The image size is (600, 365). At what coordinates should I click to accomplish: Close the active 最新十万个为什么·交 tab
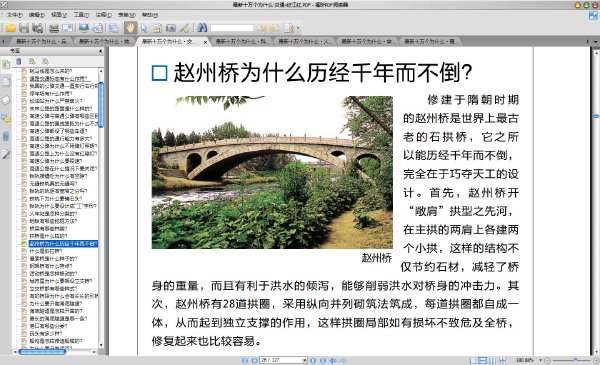click(x=205, y=42)
